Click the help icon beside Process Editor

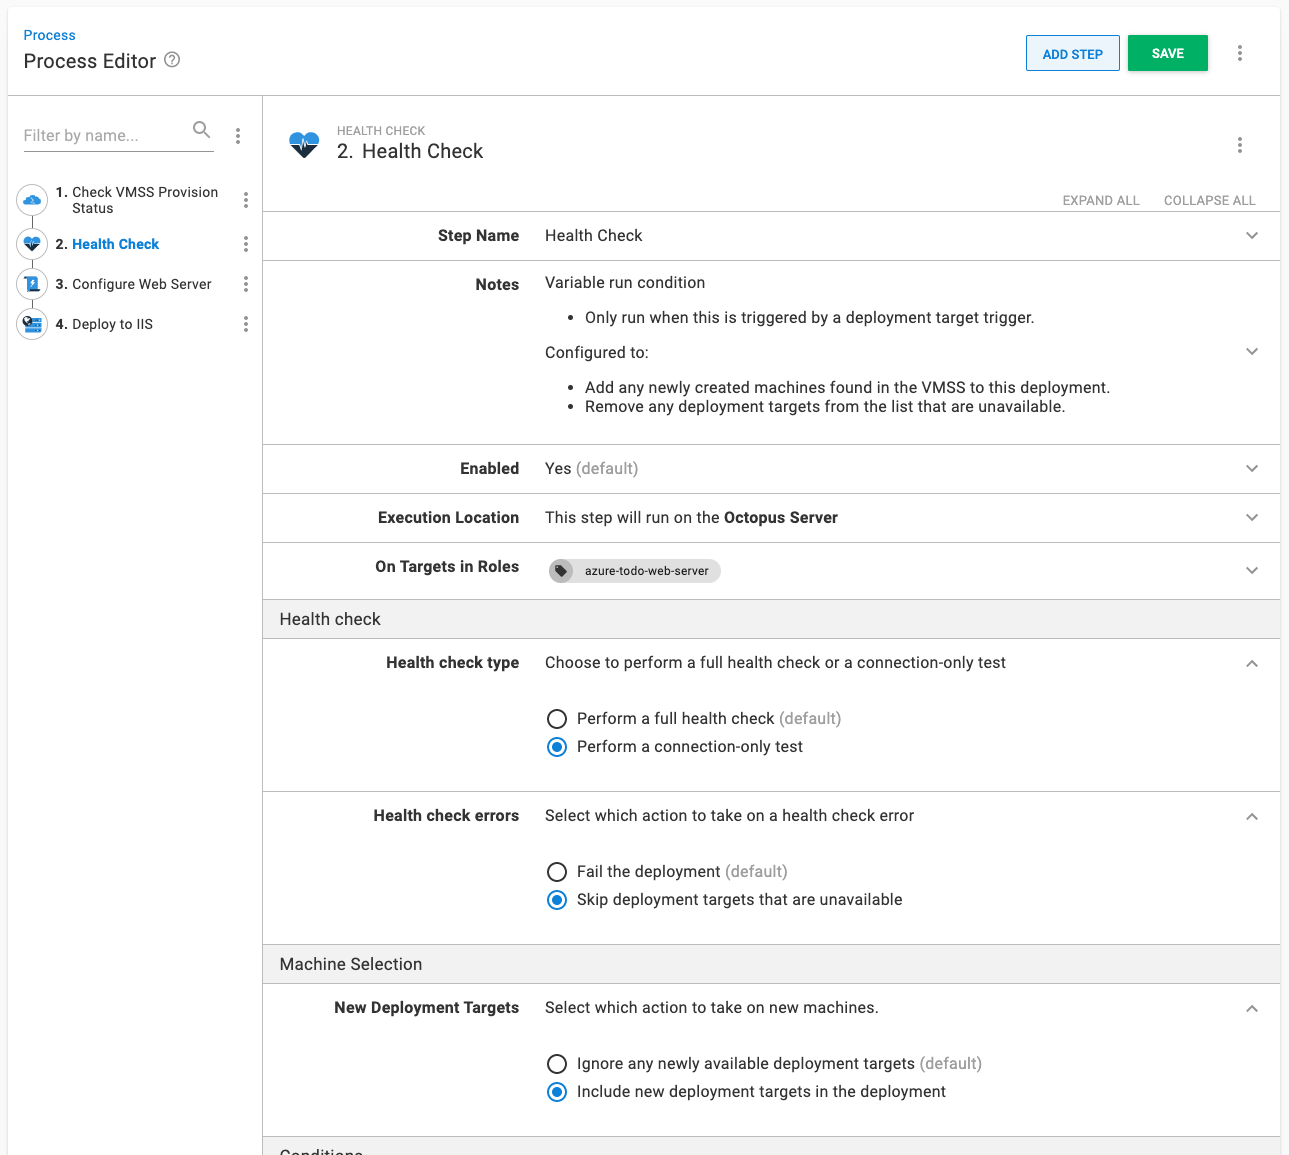click(172, 60)
